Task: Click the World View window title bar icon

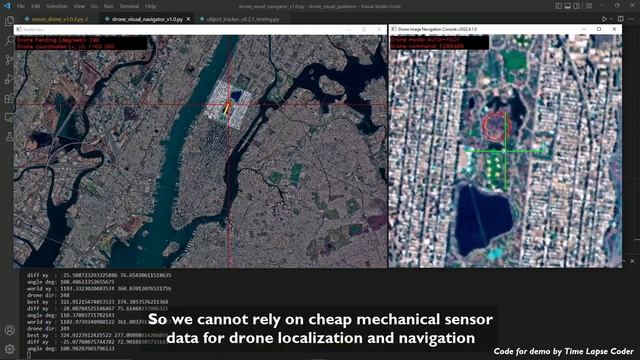Action: click(x=19, y=29)
